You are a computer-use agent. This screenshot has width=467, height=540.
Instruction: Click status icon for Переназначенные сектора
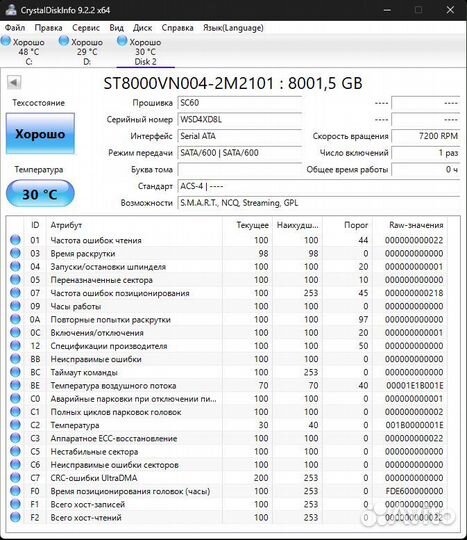(x=15, y=280)
